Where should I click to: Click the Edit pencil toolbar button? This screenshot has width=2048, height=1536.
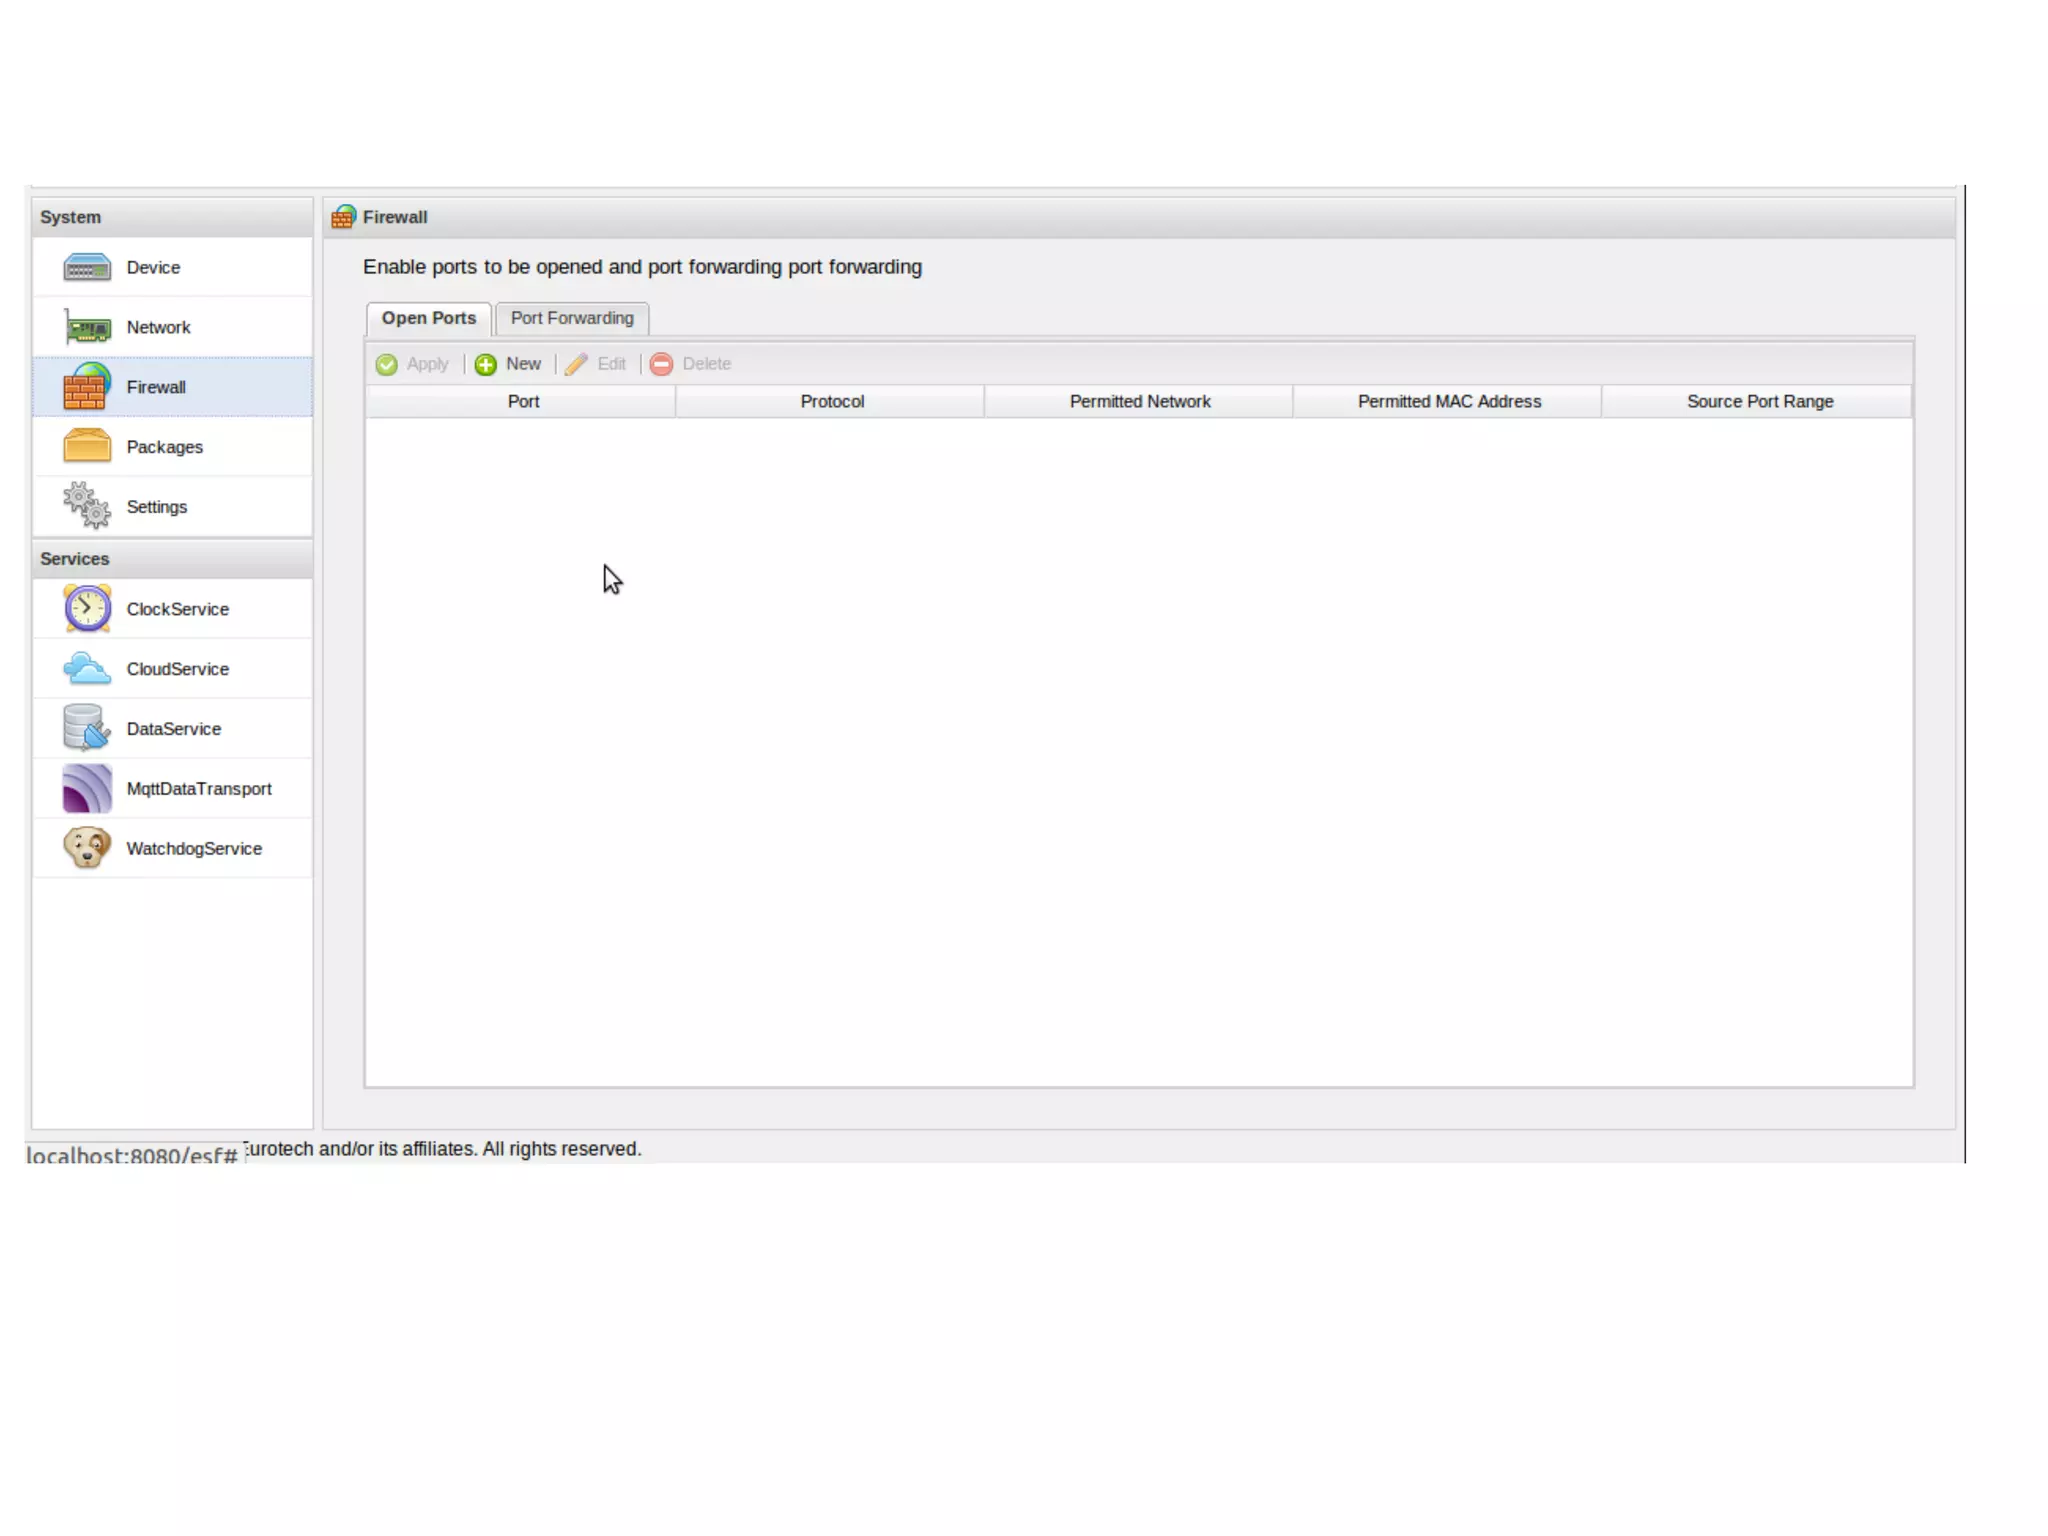tap(596, 364)
